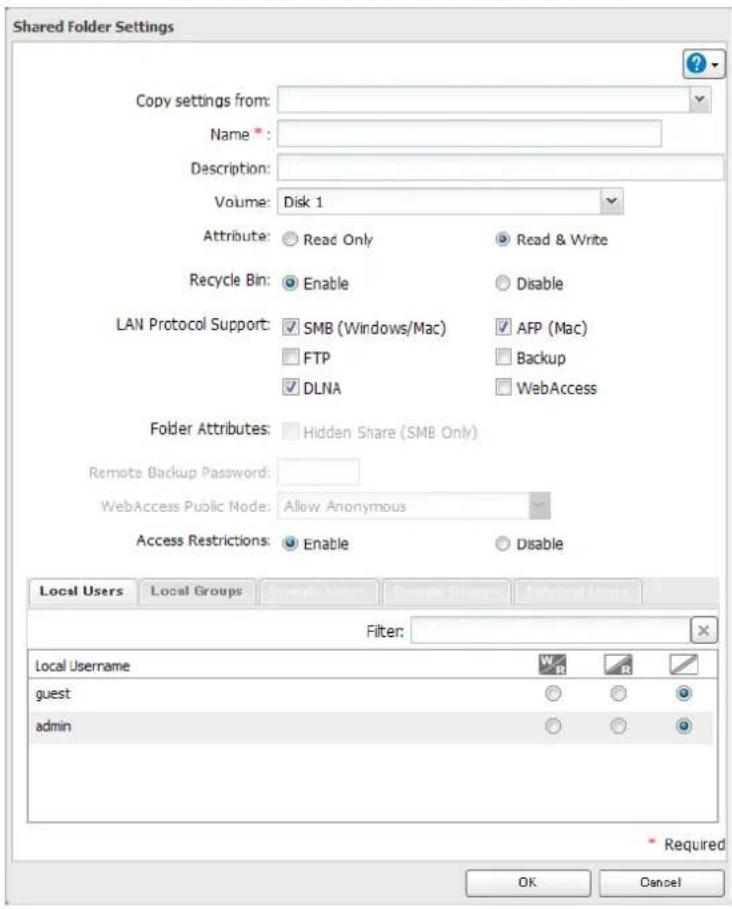This screenshot has width=732, height=909.
Task: Give guest read only access
Action: tap(618, 693)
